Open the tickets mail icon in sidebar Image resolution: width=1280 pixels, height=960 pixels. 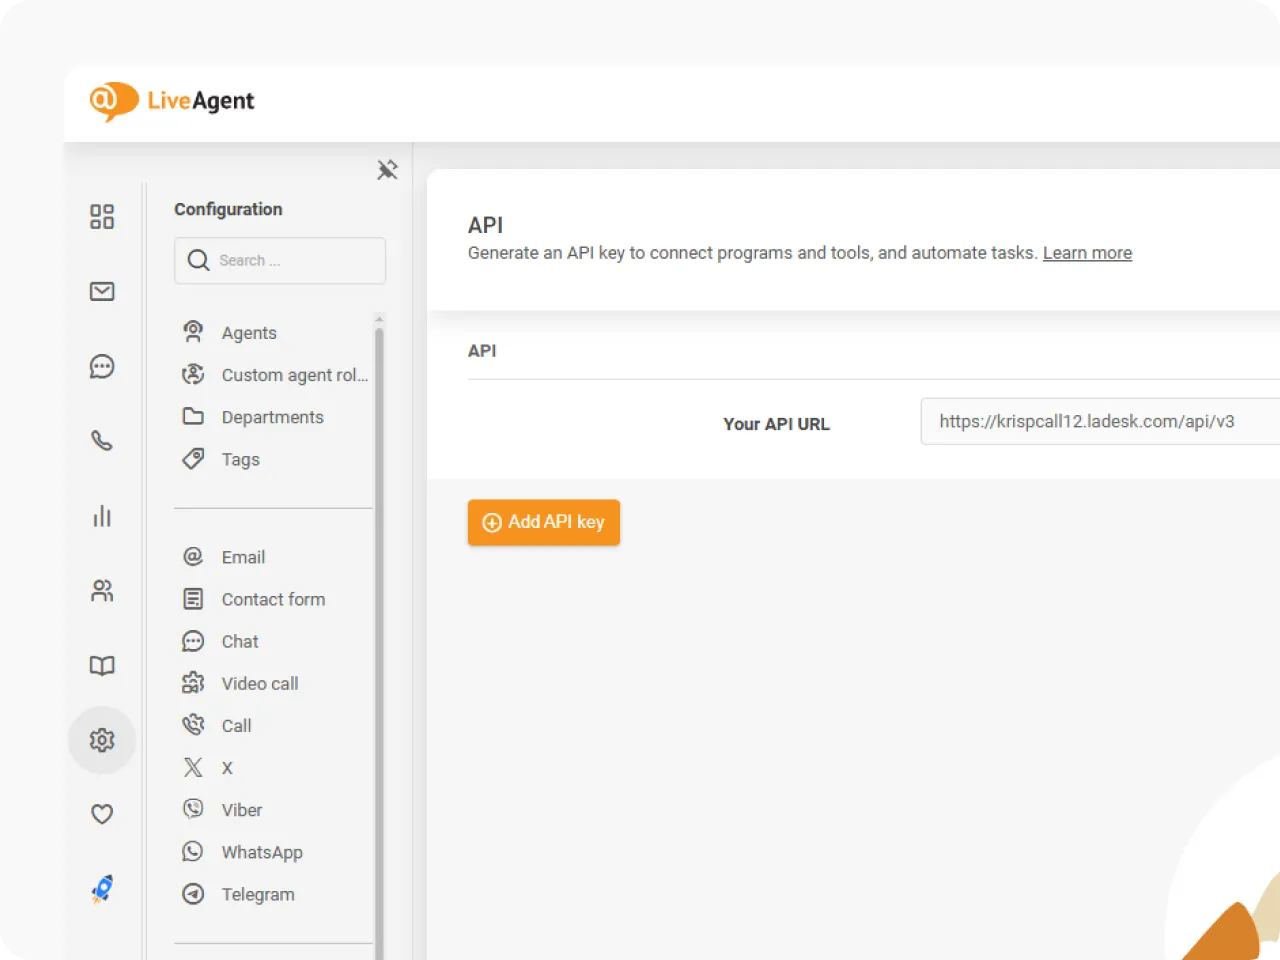pyautogui.click(x=102, y=291)
